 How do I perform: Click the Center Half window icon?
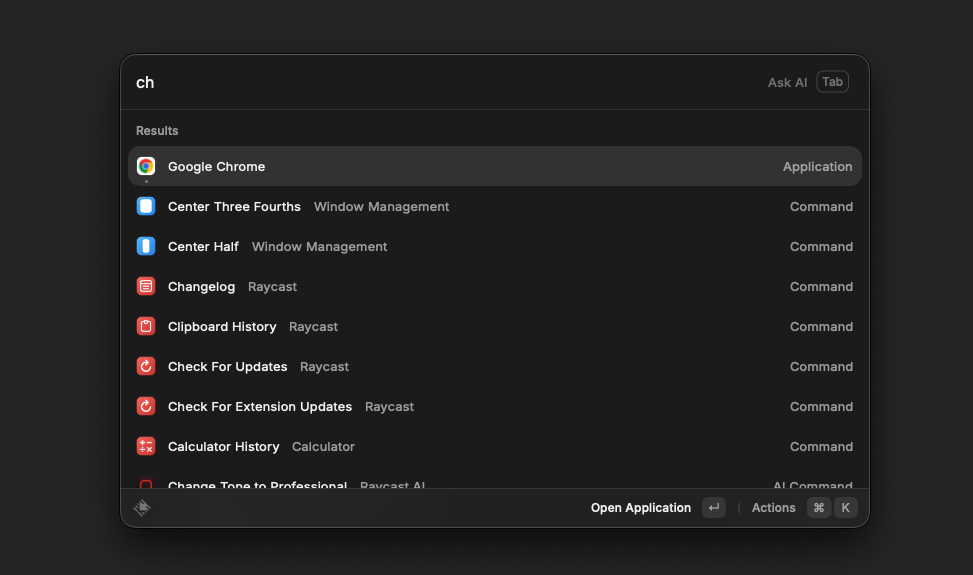click(x=146, y=246)
